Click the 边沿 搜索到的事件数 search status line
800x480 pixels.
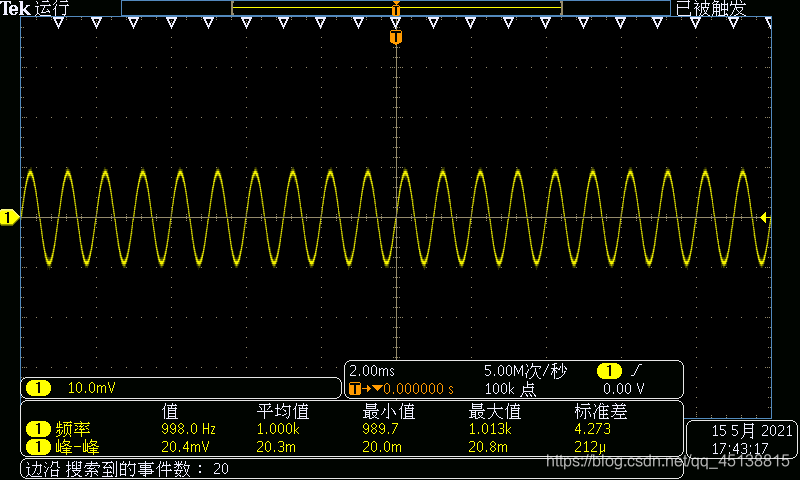pyautogui.click(x=127, y=469)
